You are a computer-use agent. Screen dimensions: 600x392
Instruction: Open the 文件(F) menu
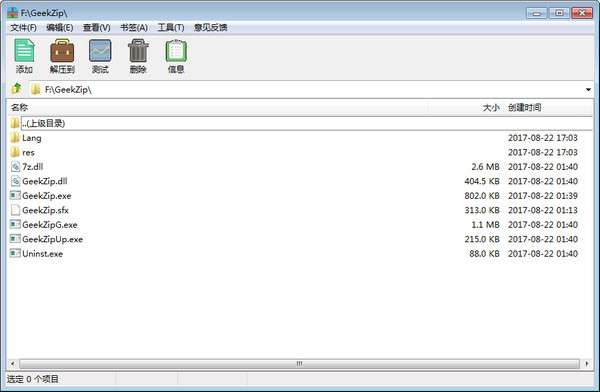(x=23, y=28)
